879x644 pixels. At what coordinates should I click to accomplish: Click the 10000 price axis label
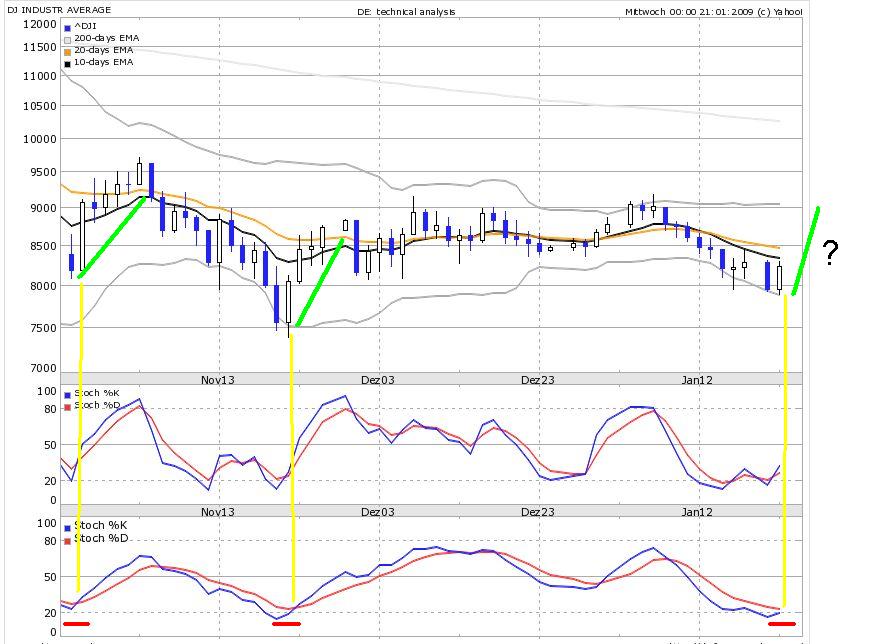[x=40, y=139]
